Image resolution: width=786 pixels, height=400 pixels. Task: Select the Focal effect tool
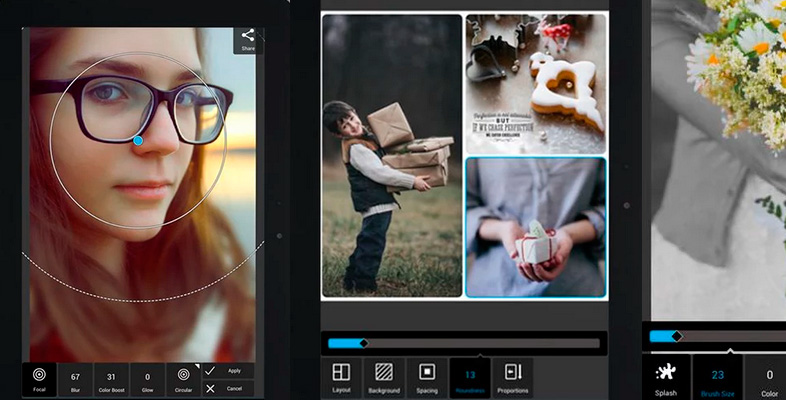[x=39, y=379]
